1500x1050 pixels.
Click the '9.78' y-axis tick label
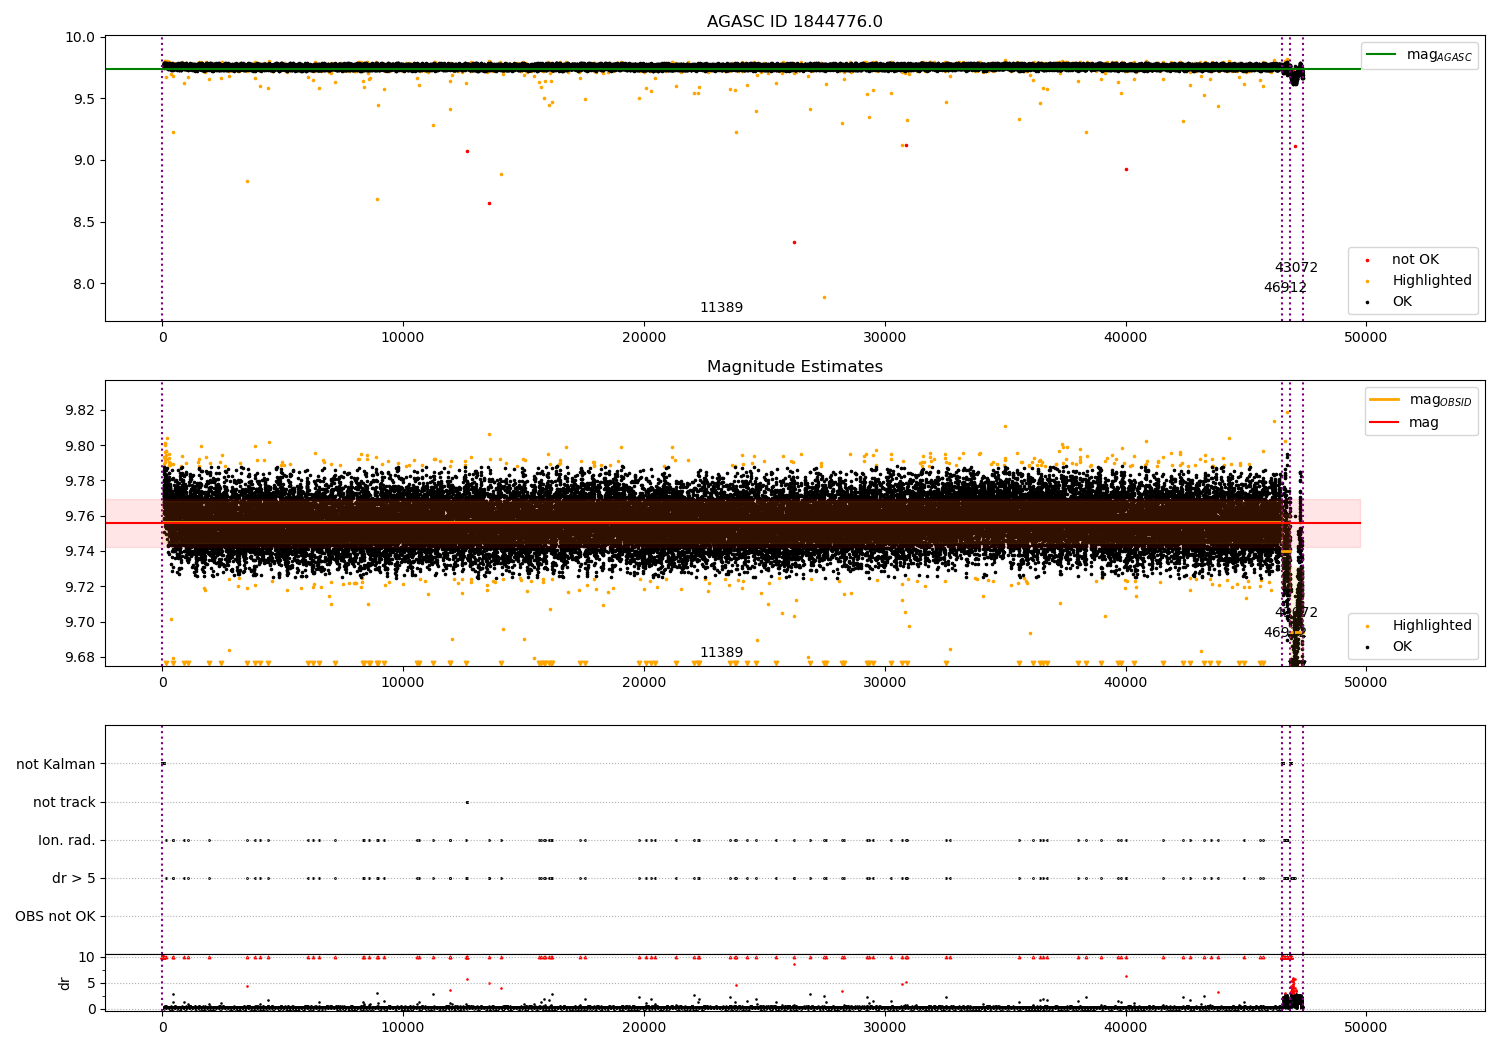click(x=80, y=481)
